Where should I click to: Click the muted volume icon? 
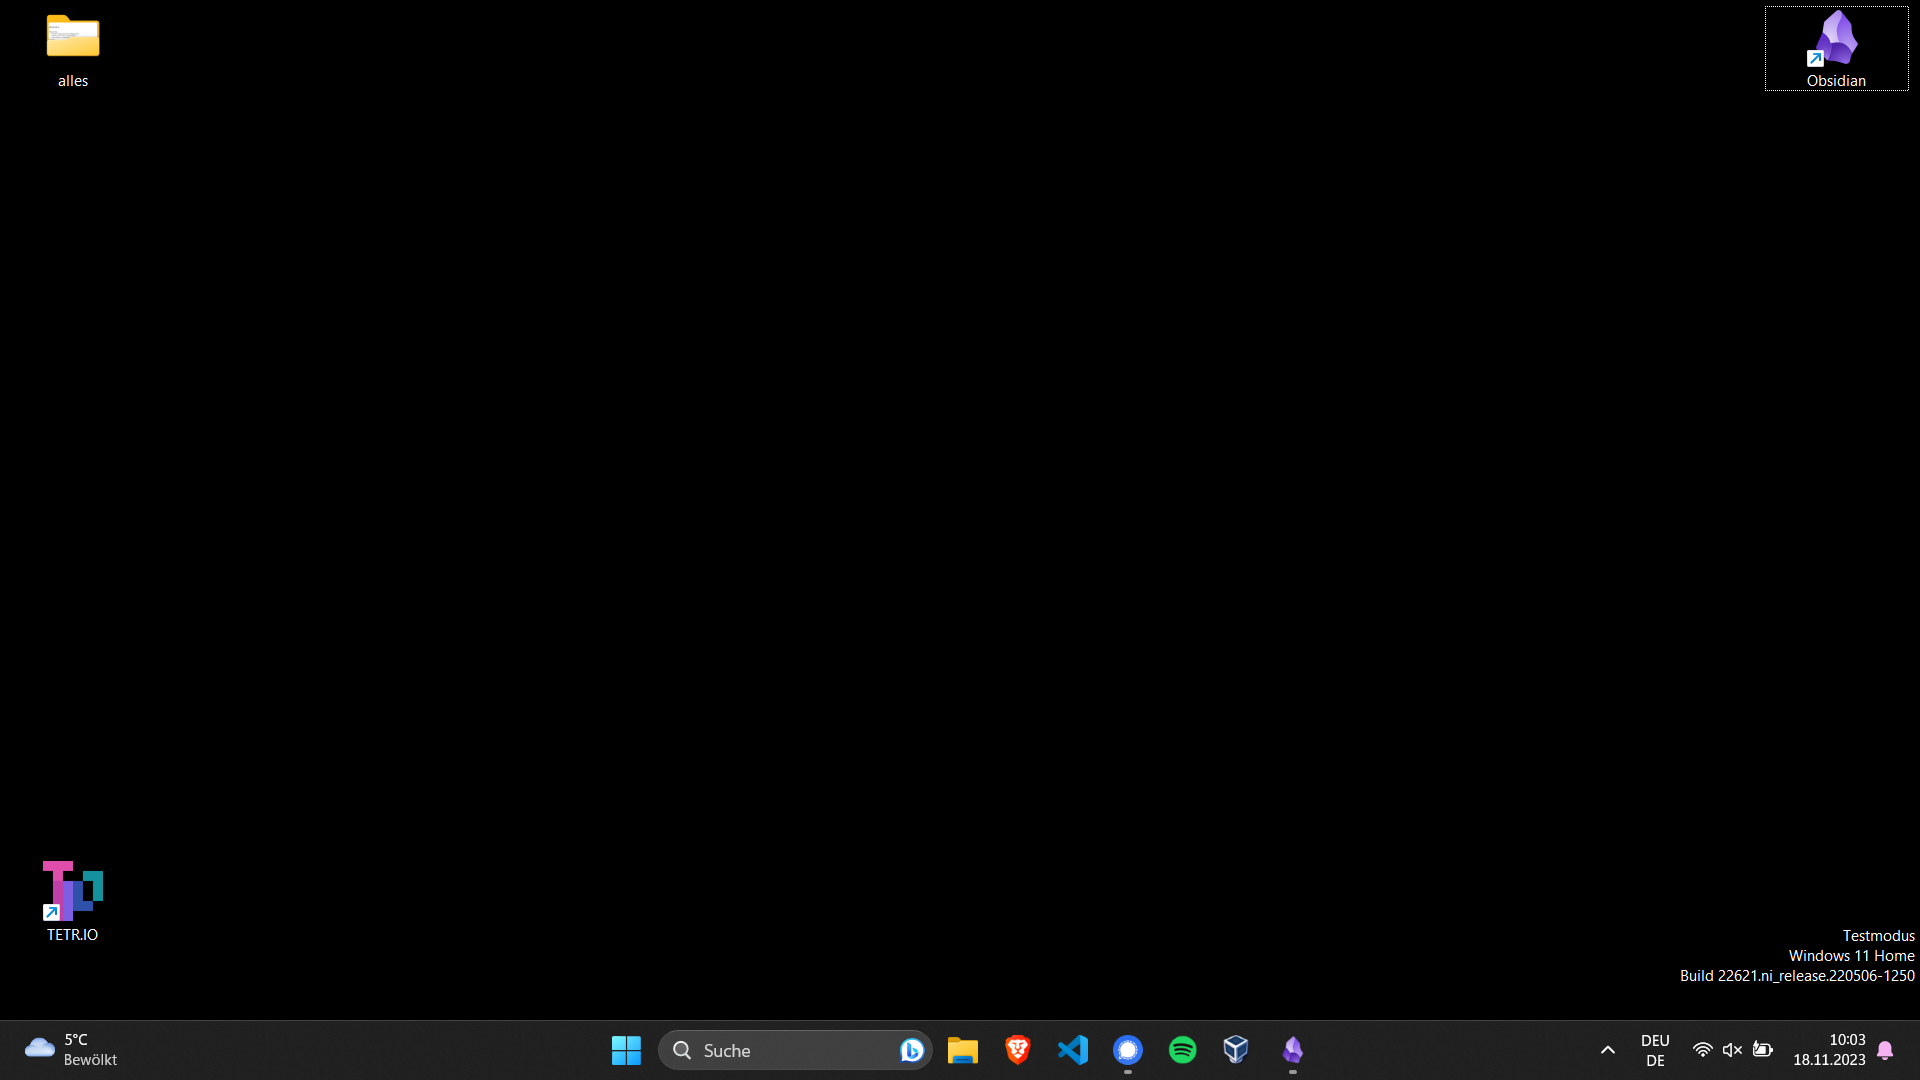tap(1732, 1050)
